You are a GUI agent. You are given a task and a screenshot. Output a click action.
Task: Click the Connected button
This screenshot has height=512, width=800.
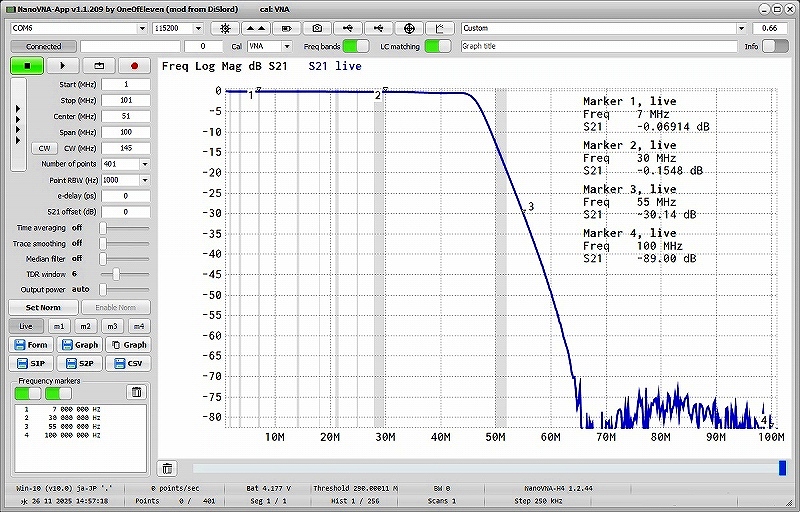[x=43, y=46]
